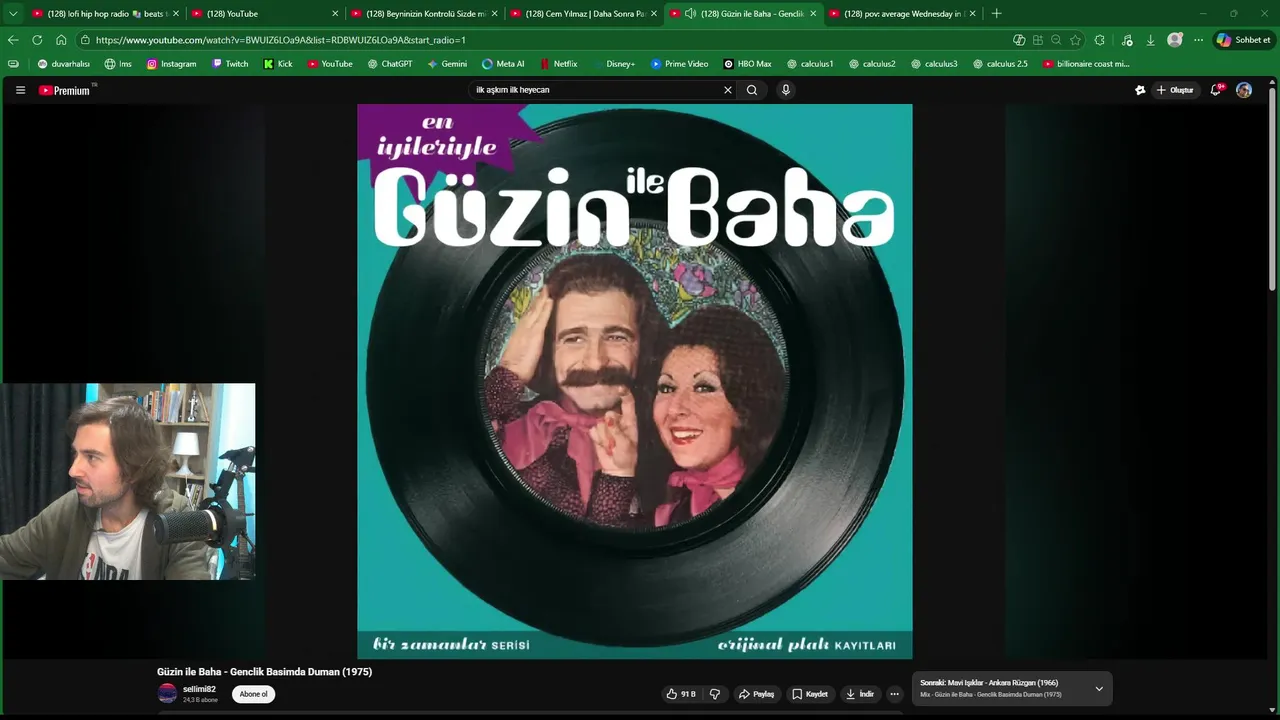
Task: Click the zoom-out magnifier in address bar
Action: (1056, 40)
